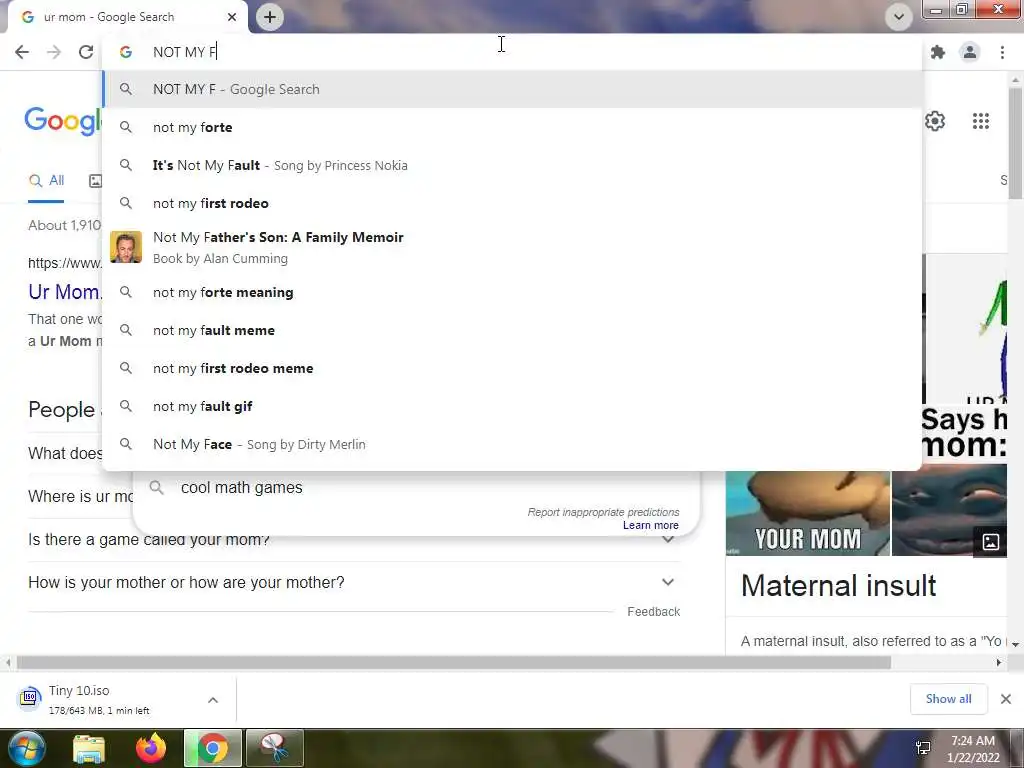Choose 'not my fault meme' suggestion

pyautogui.click(x=513, y=330)
